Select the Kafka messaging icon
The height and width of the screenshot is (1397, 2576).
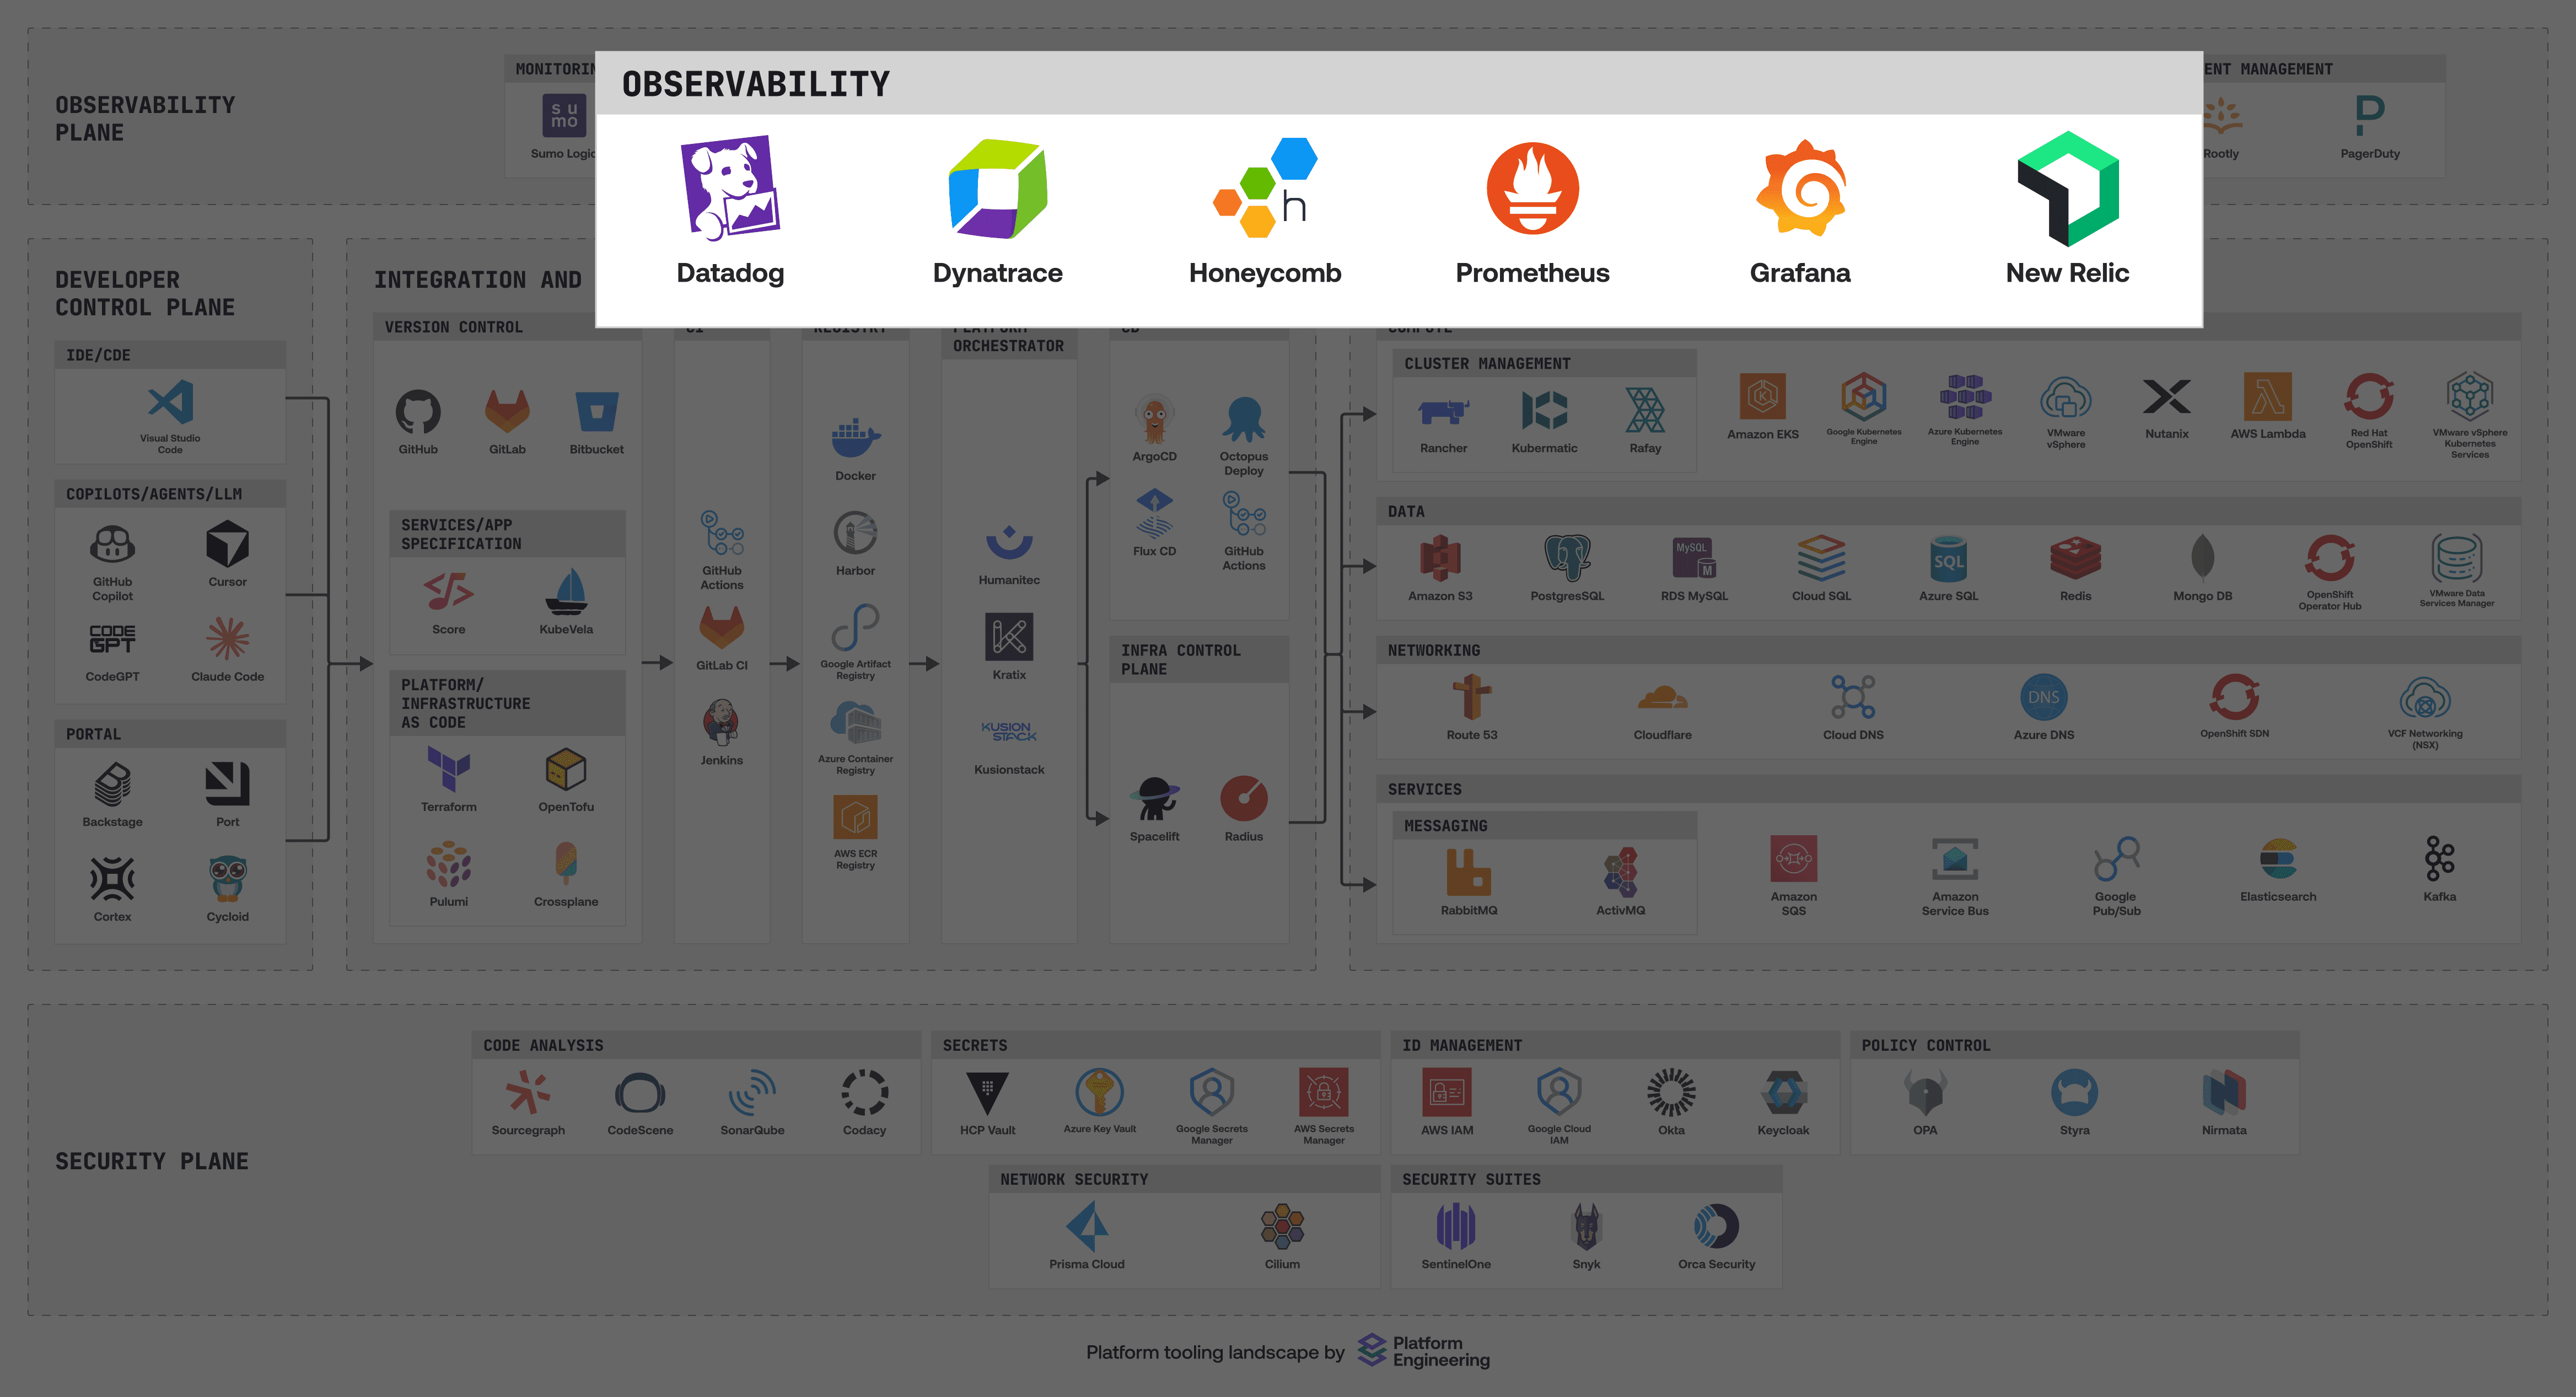click(2439, 858)
